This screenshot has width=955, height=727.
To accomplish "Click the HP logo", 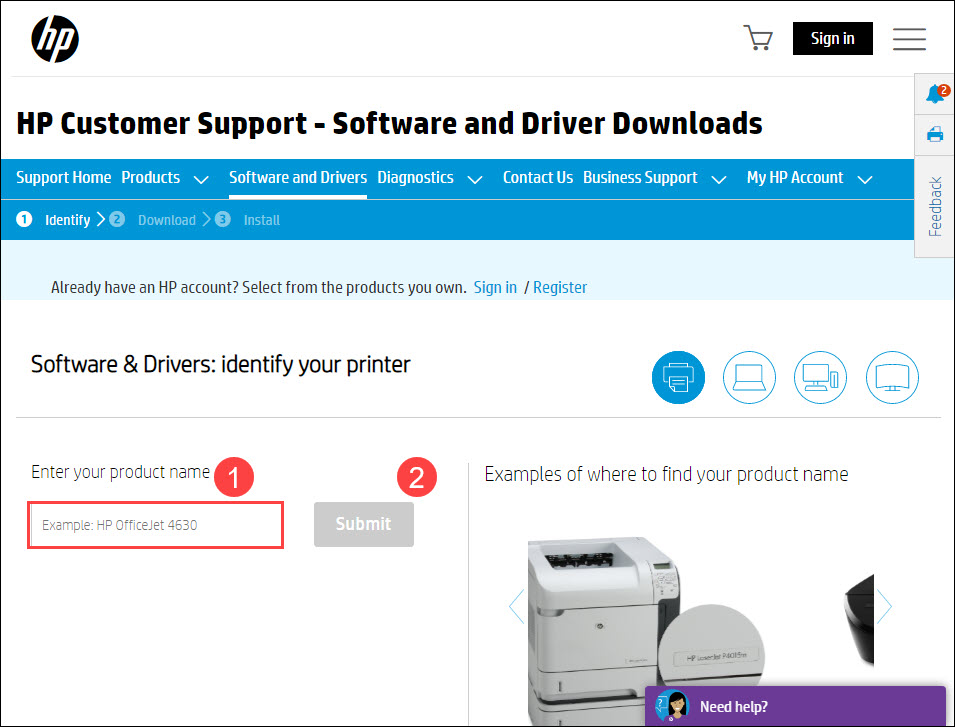I will 55,39.
